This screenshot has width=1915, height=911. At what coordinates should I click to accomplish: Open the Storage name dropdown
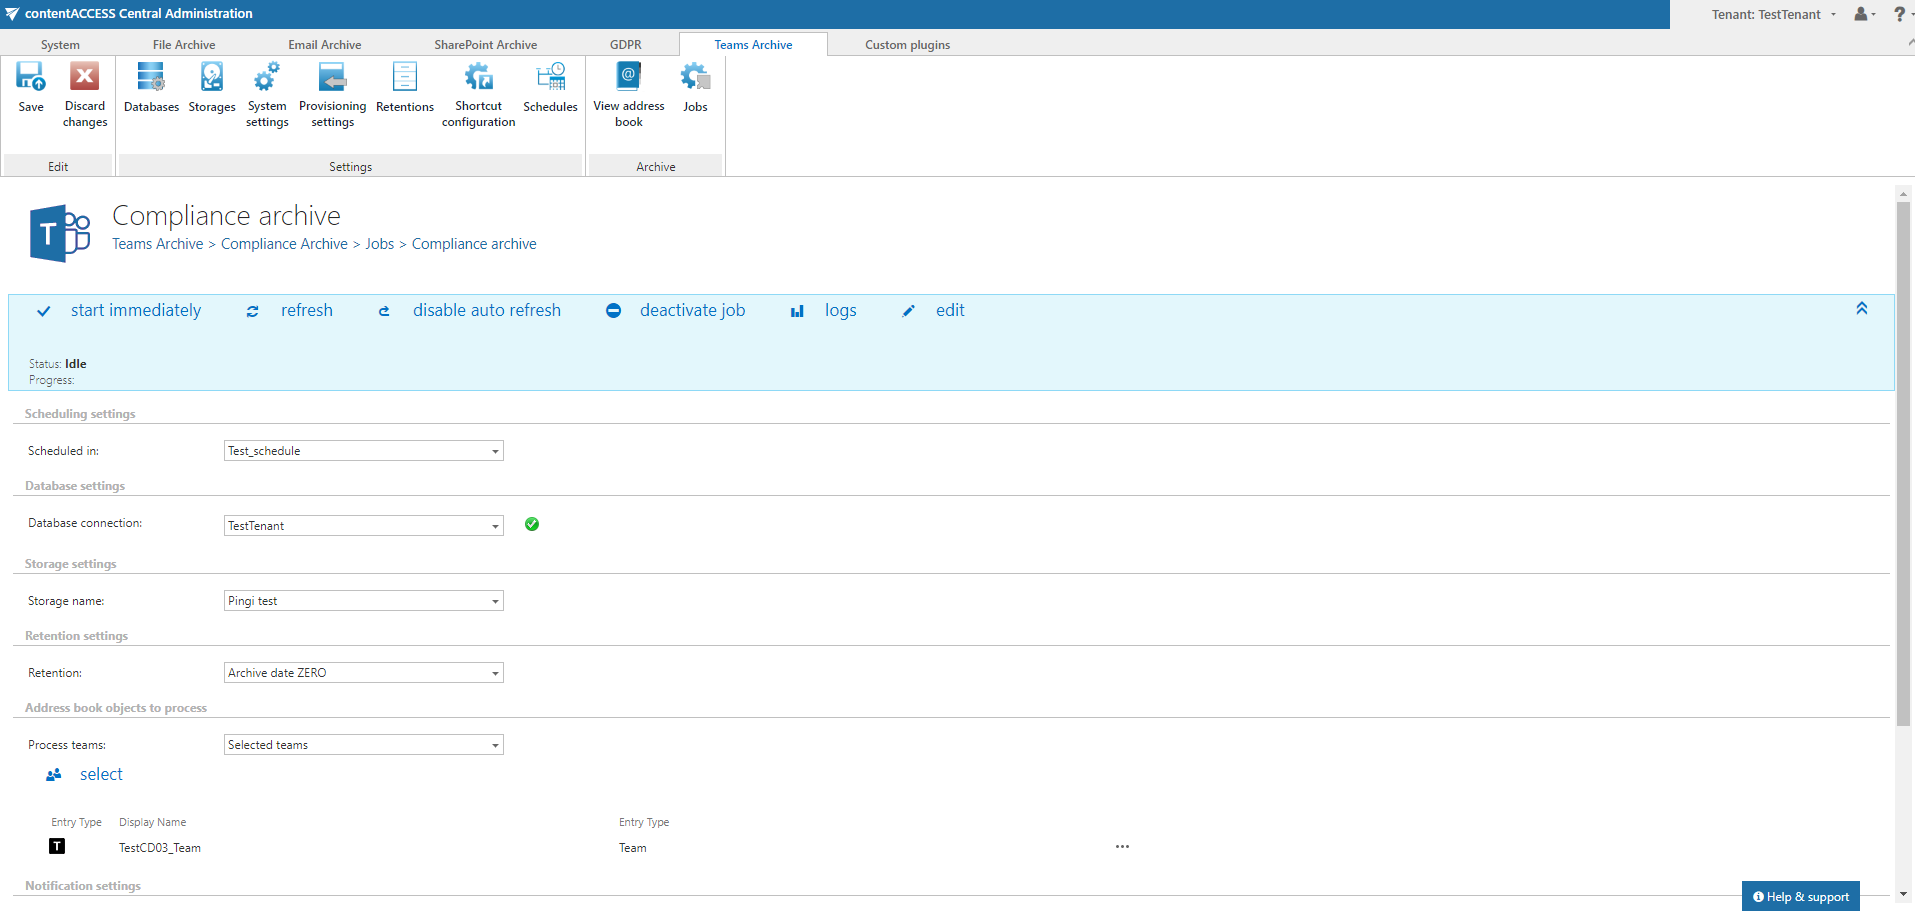pos(494,600)
